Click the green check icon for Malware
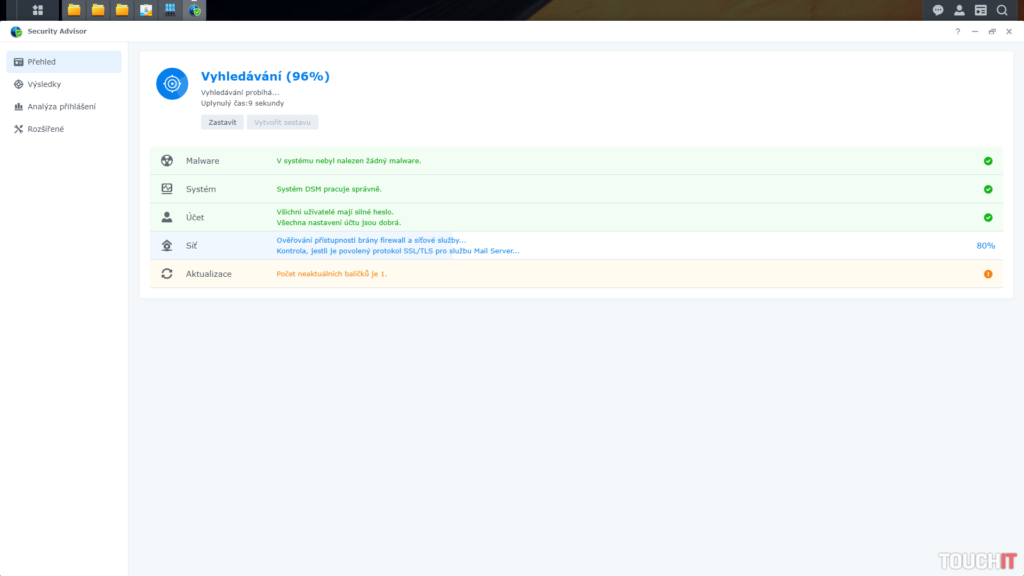1024x576 pixels. 988,161
